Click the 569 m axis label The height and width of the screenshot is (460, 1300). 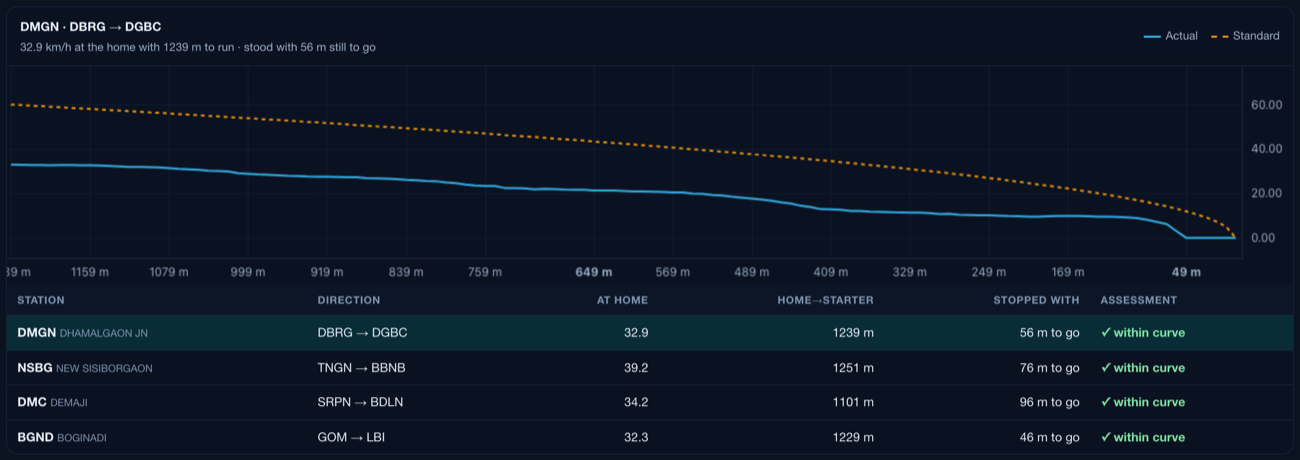(673, 272)
